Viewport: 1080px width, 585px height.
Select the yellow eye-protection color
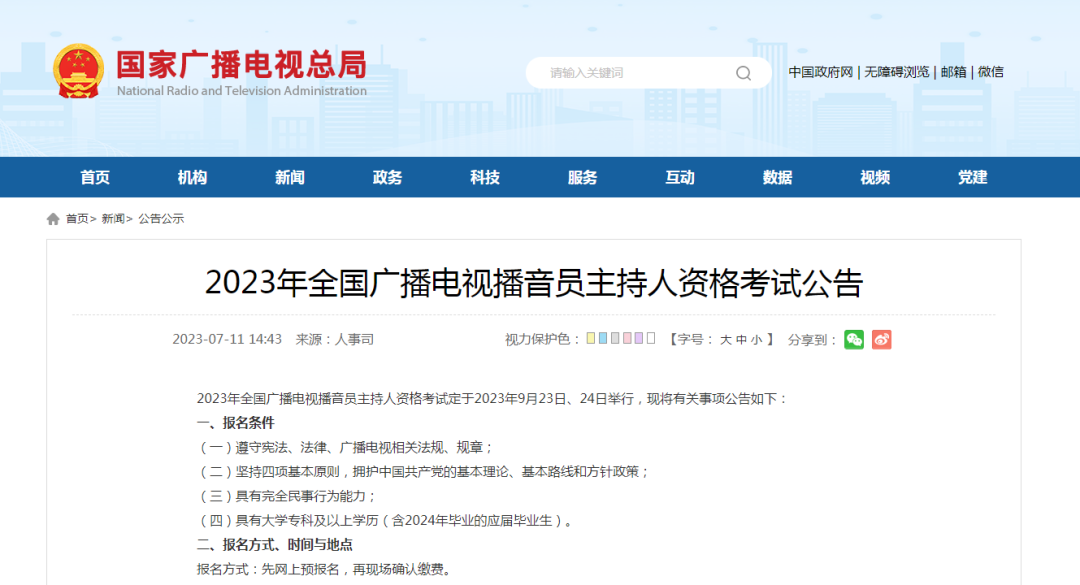click(591, 339)
